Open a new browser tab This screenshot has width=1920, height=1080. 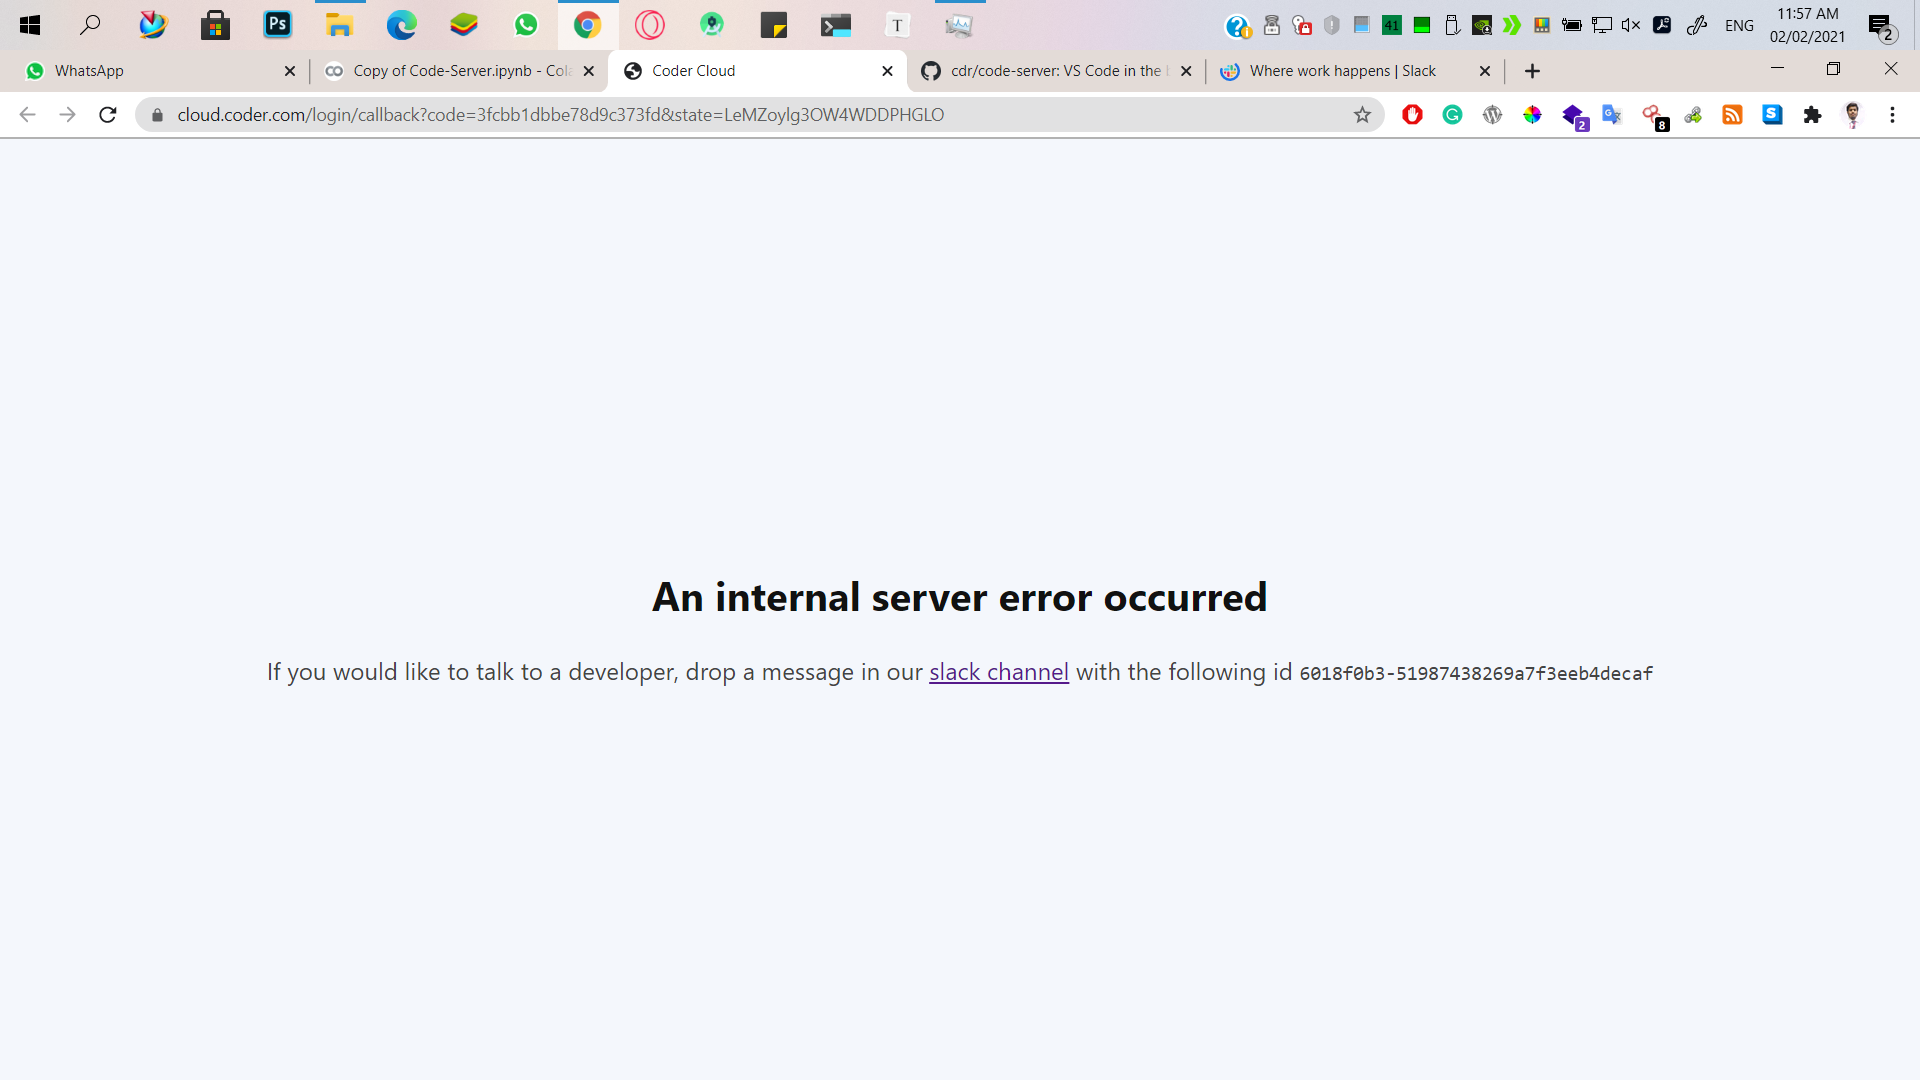coord(1532,71)
